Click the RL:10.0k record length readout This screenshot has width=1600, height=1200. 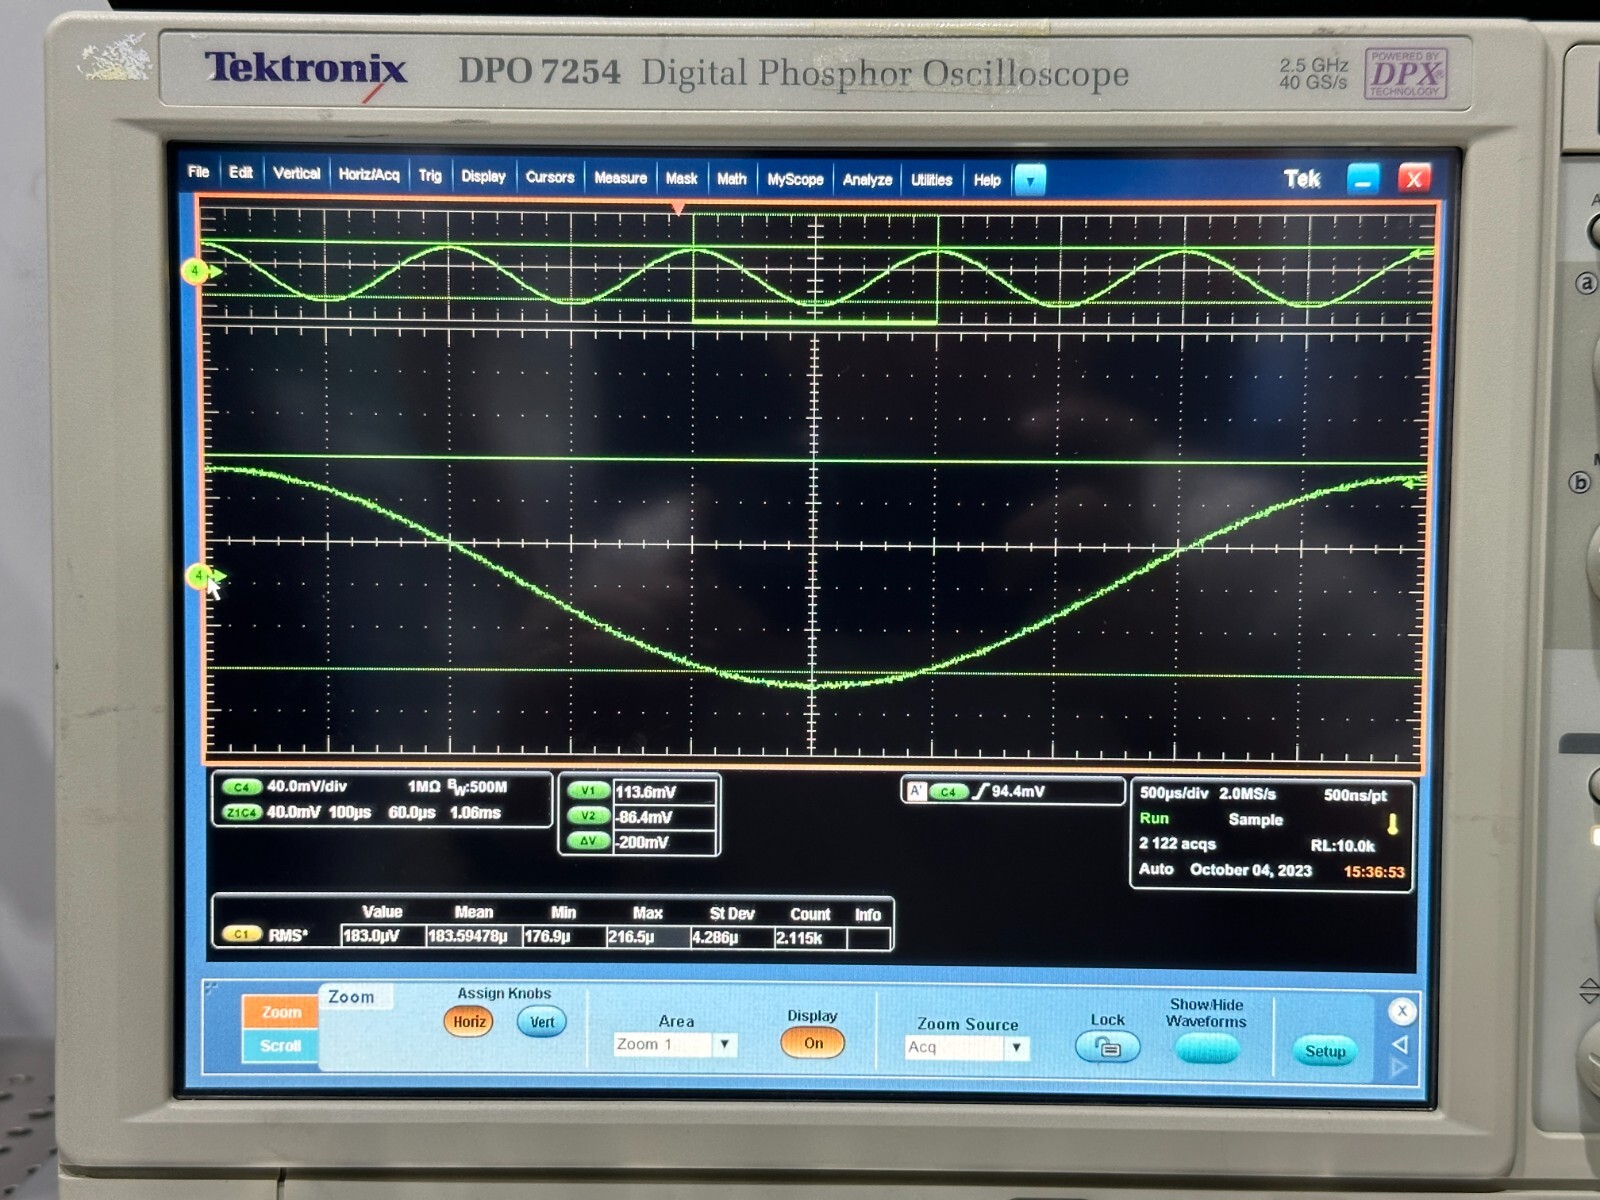pyautogui.click(x=1342, y=846)
